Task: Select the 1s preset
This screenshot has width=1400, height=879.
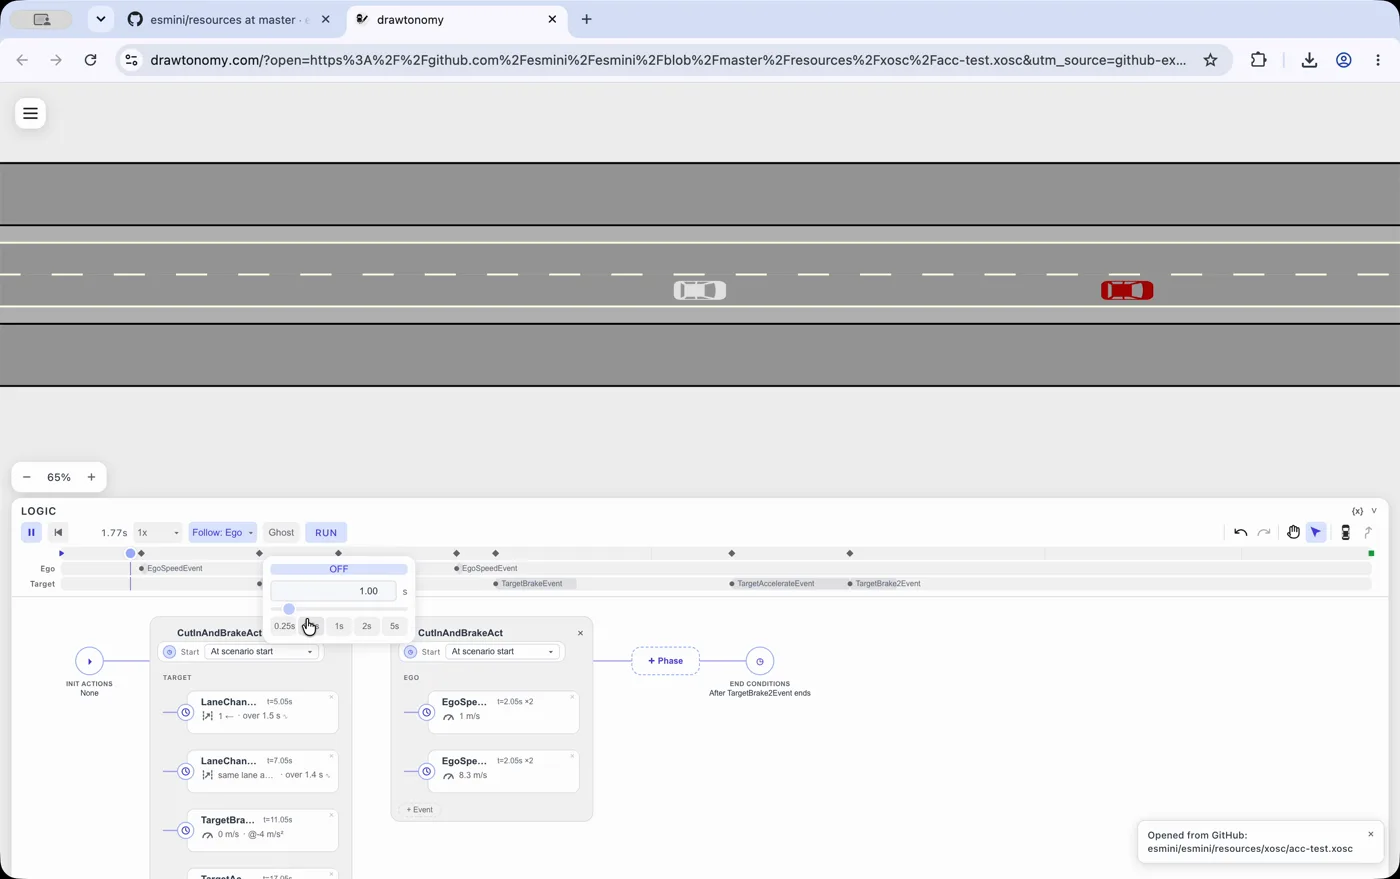Action: pos(339,626)
